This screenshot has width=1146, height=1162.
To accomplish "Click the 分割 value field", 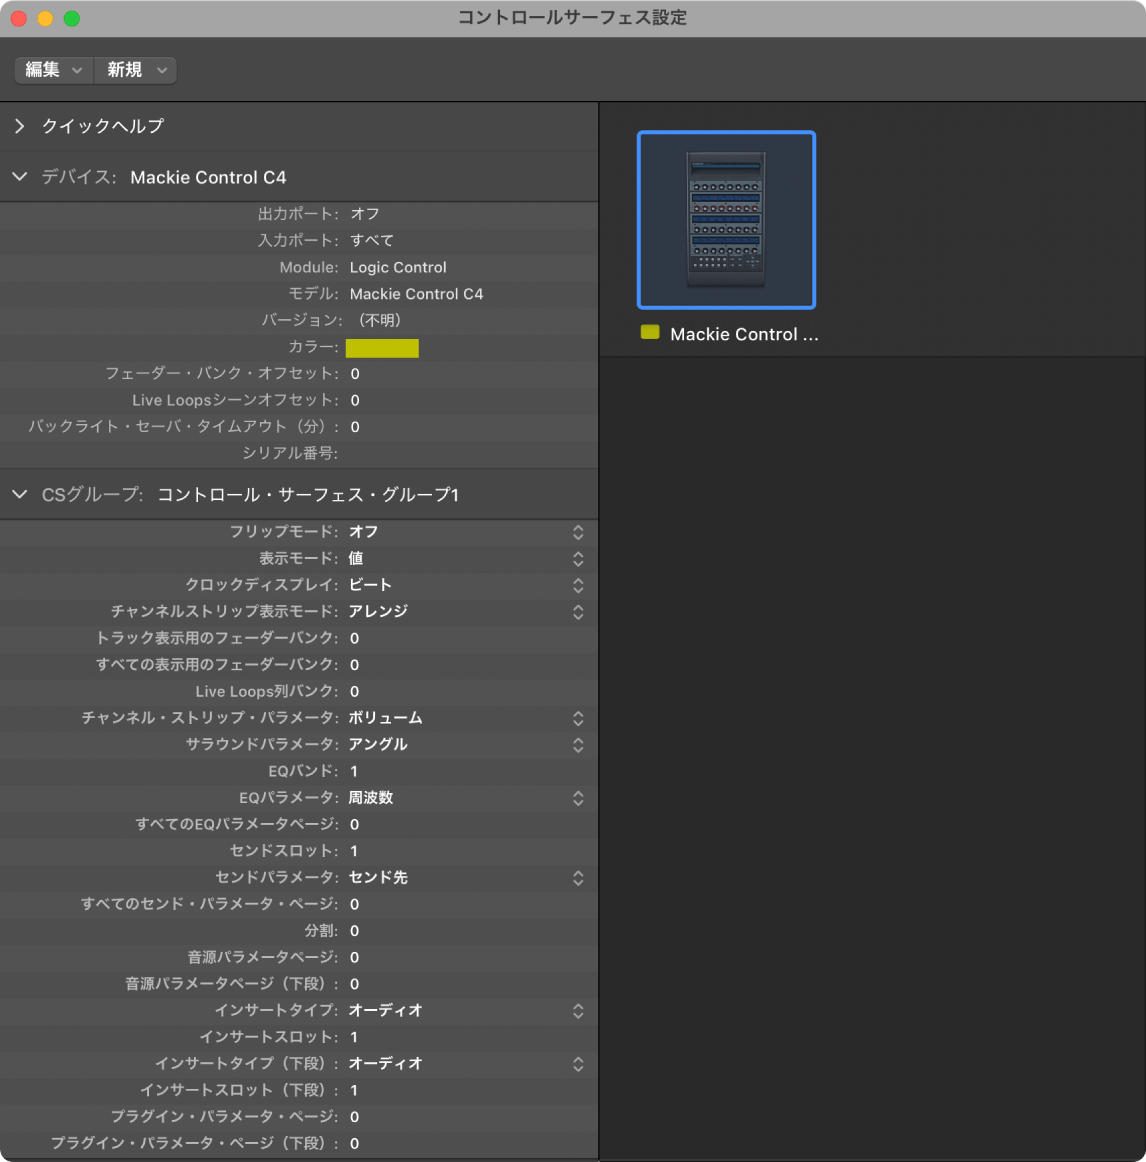I will coord(354,932).
